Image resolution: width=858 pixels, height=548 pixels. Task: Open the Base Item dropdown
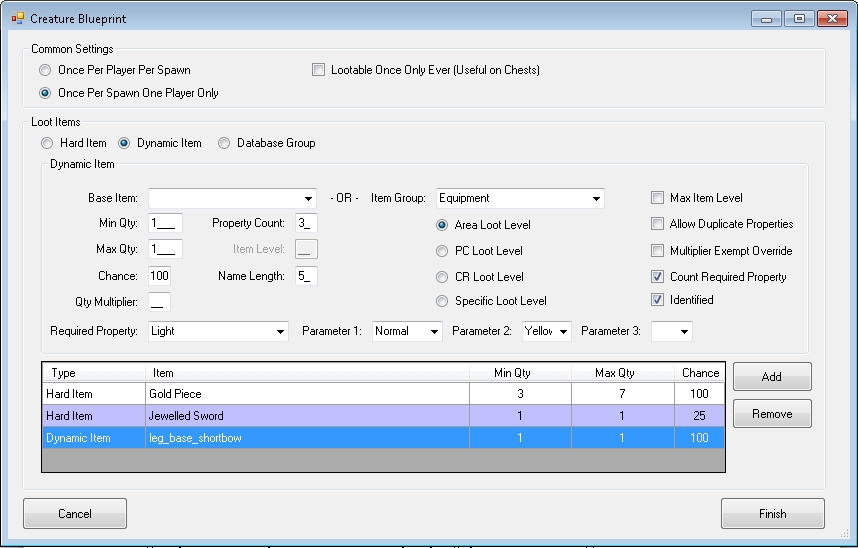click(308, 198)
